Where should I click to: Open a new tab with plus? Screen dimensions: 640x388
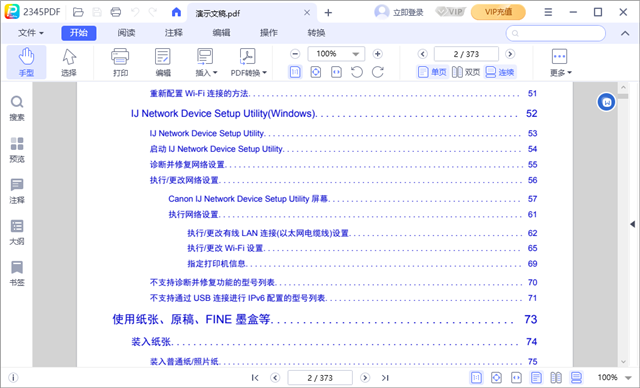click(x=328, y=13)
